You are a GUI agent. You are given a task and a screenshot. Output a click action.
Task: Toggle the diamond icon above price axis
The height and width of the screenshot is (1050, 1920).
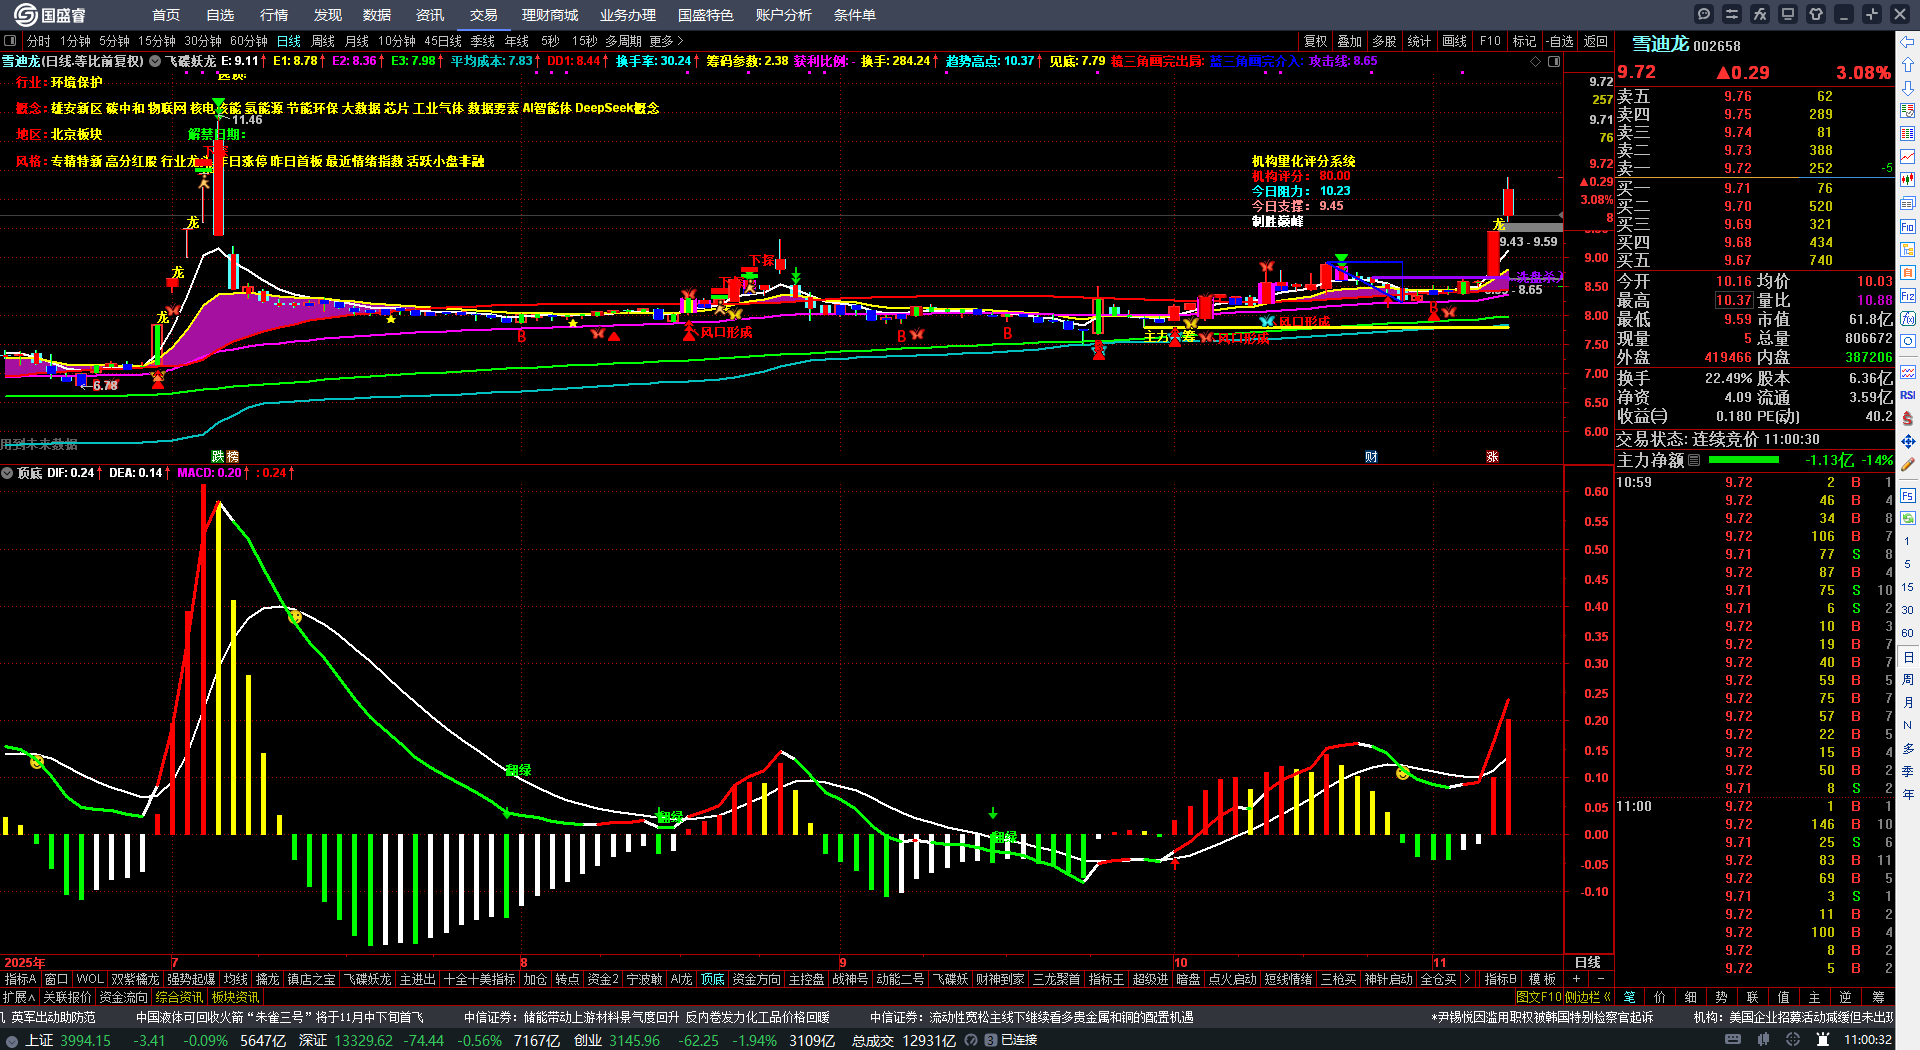click(x=1536, y=61)
